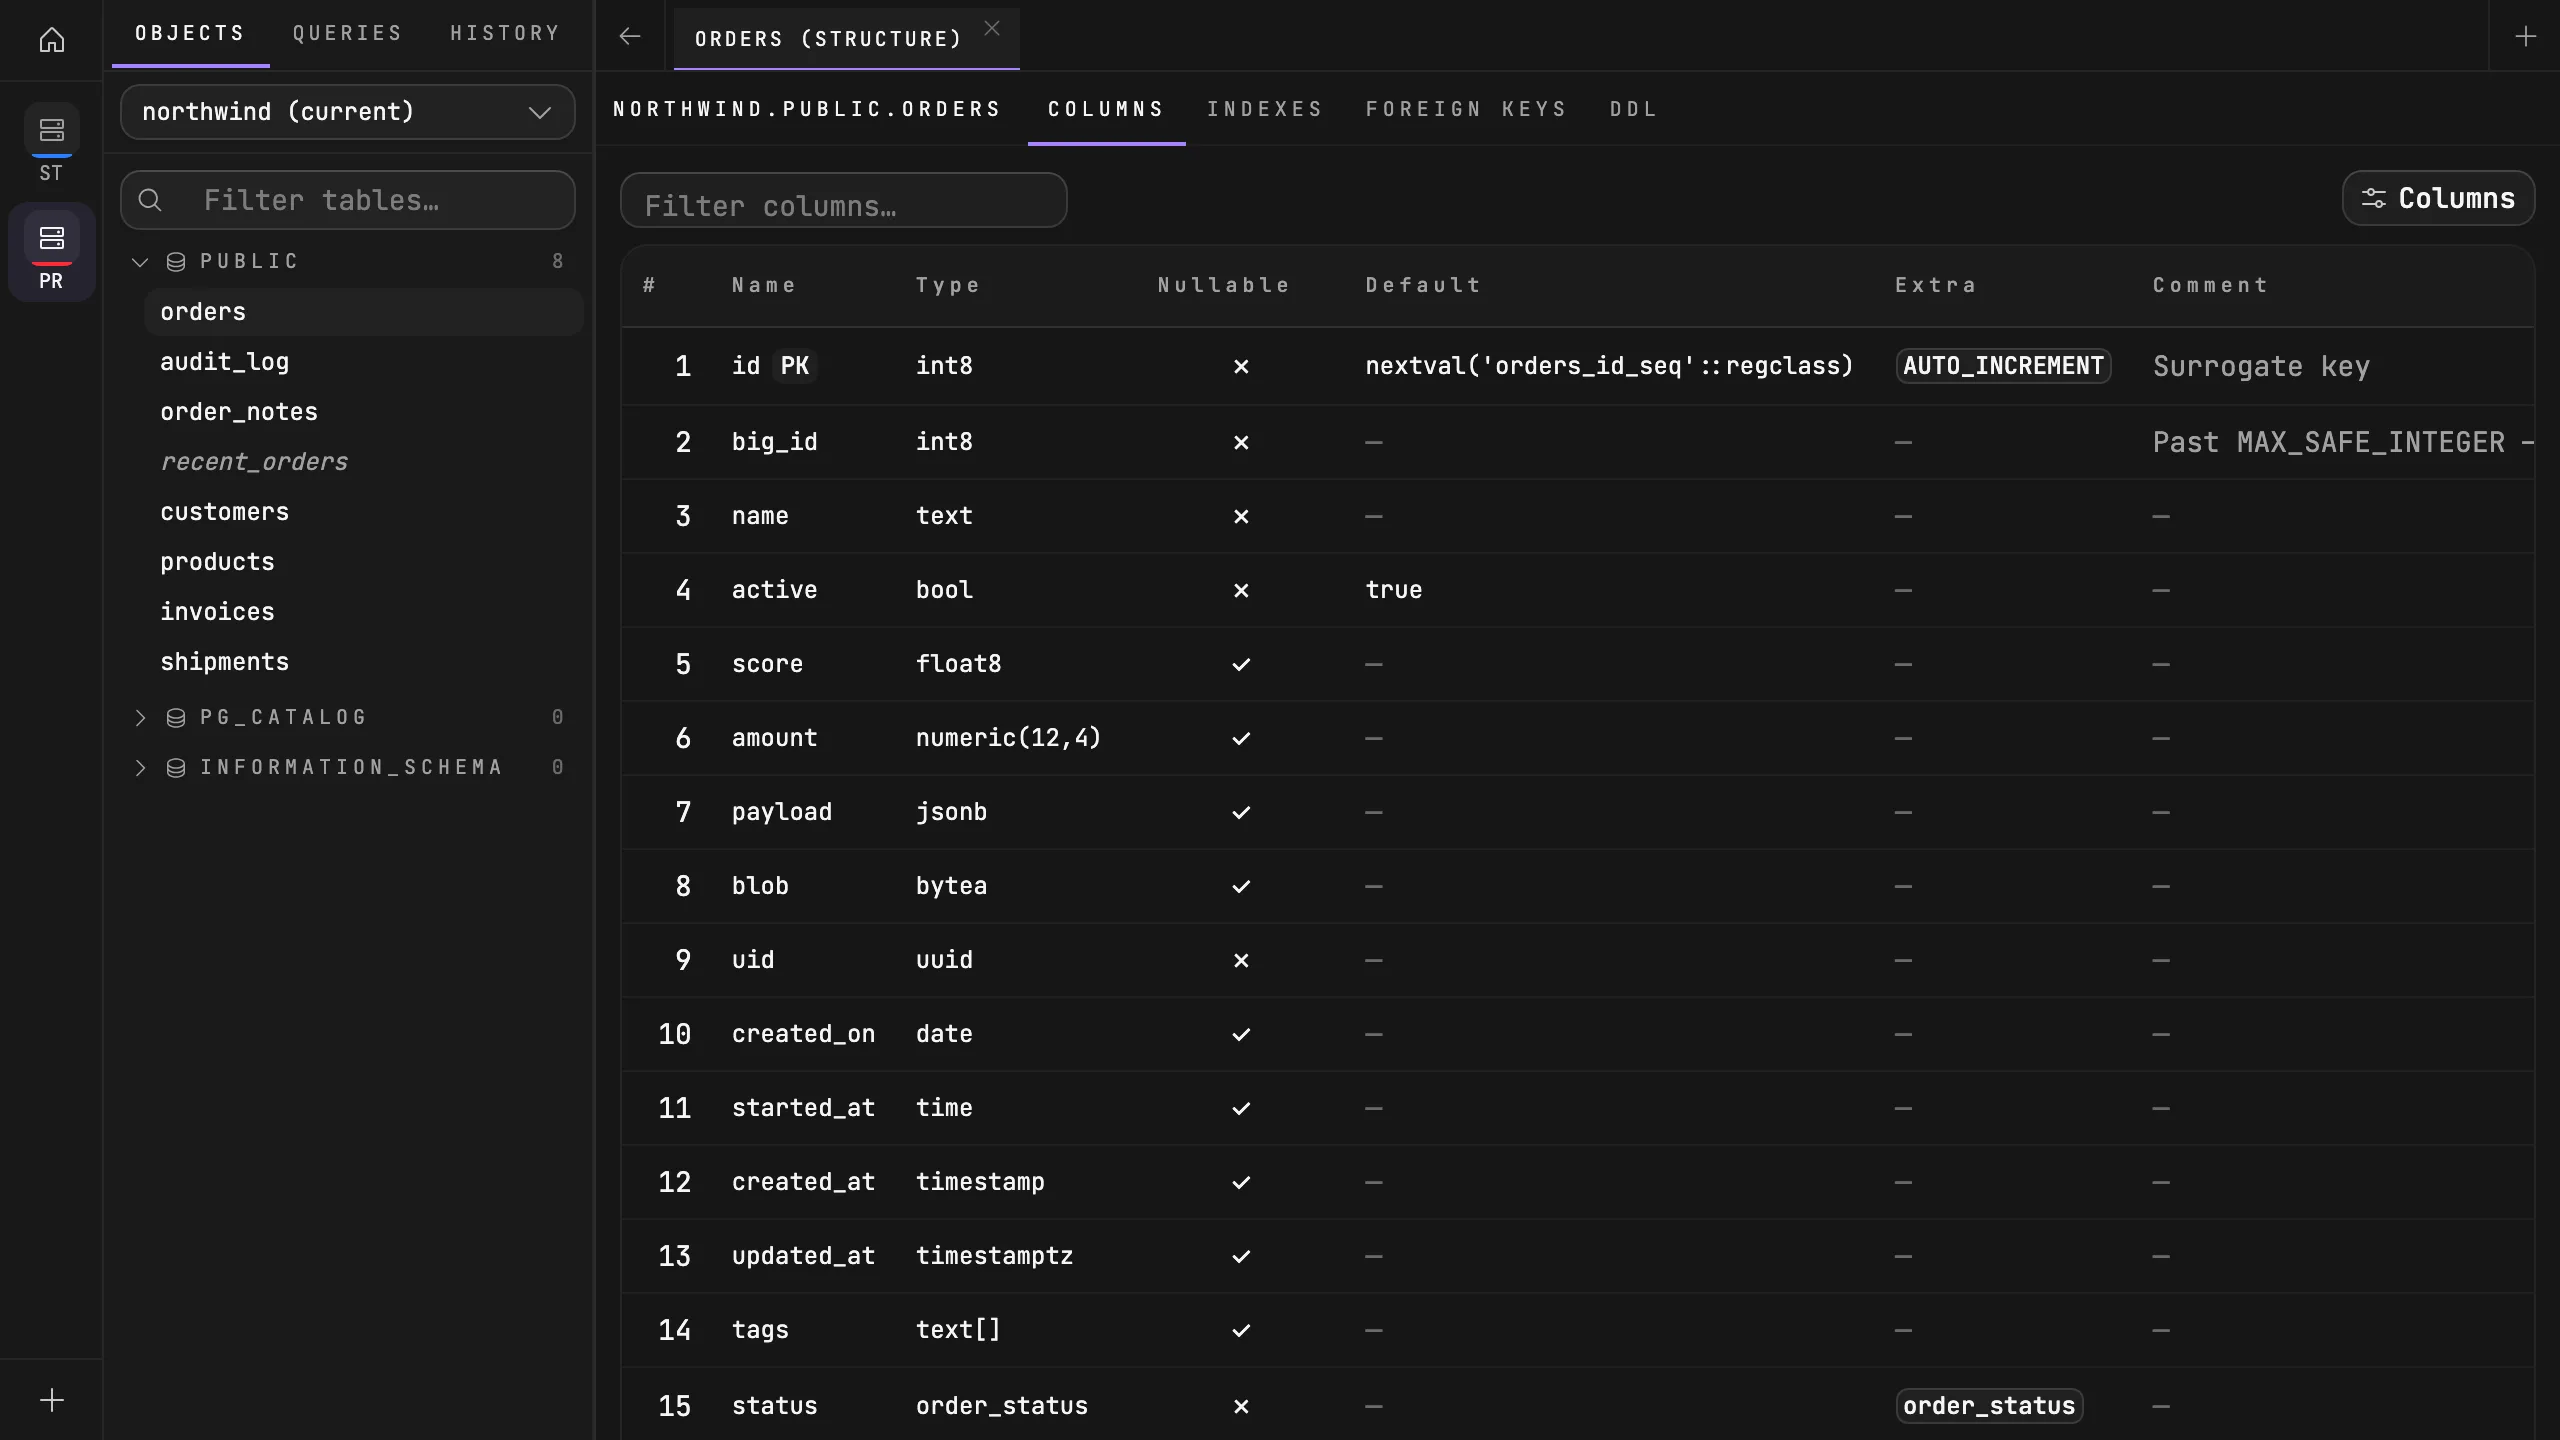Screen dimensions: 2560x1440
Task: Close the Orders (Structure) tab
Action: point(992,29)
